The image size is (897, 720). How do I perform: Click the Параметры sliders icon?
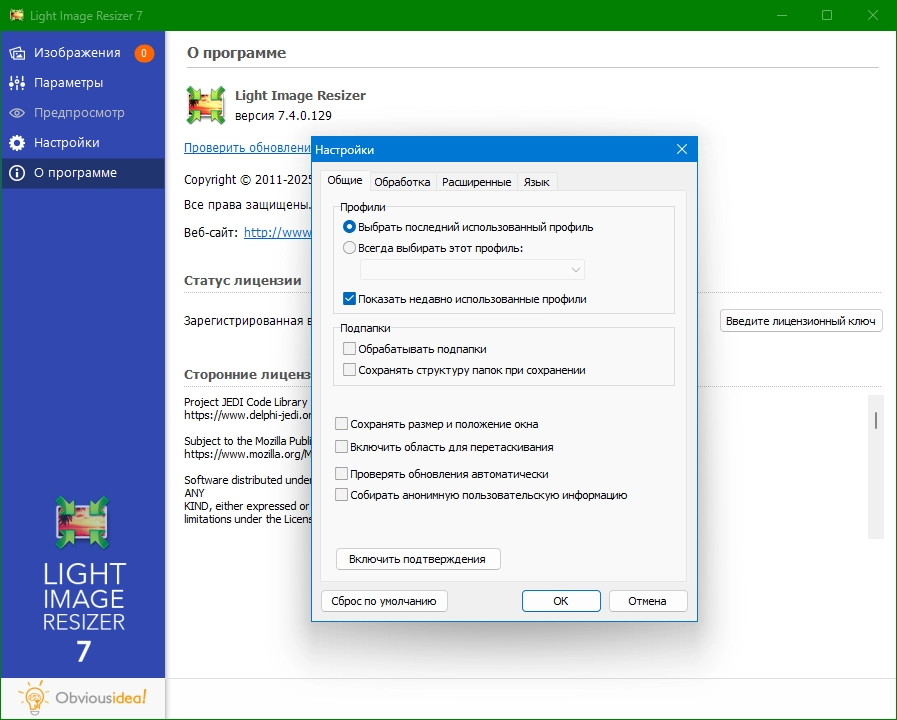click(x=17, y=83)
